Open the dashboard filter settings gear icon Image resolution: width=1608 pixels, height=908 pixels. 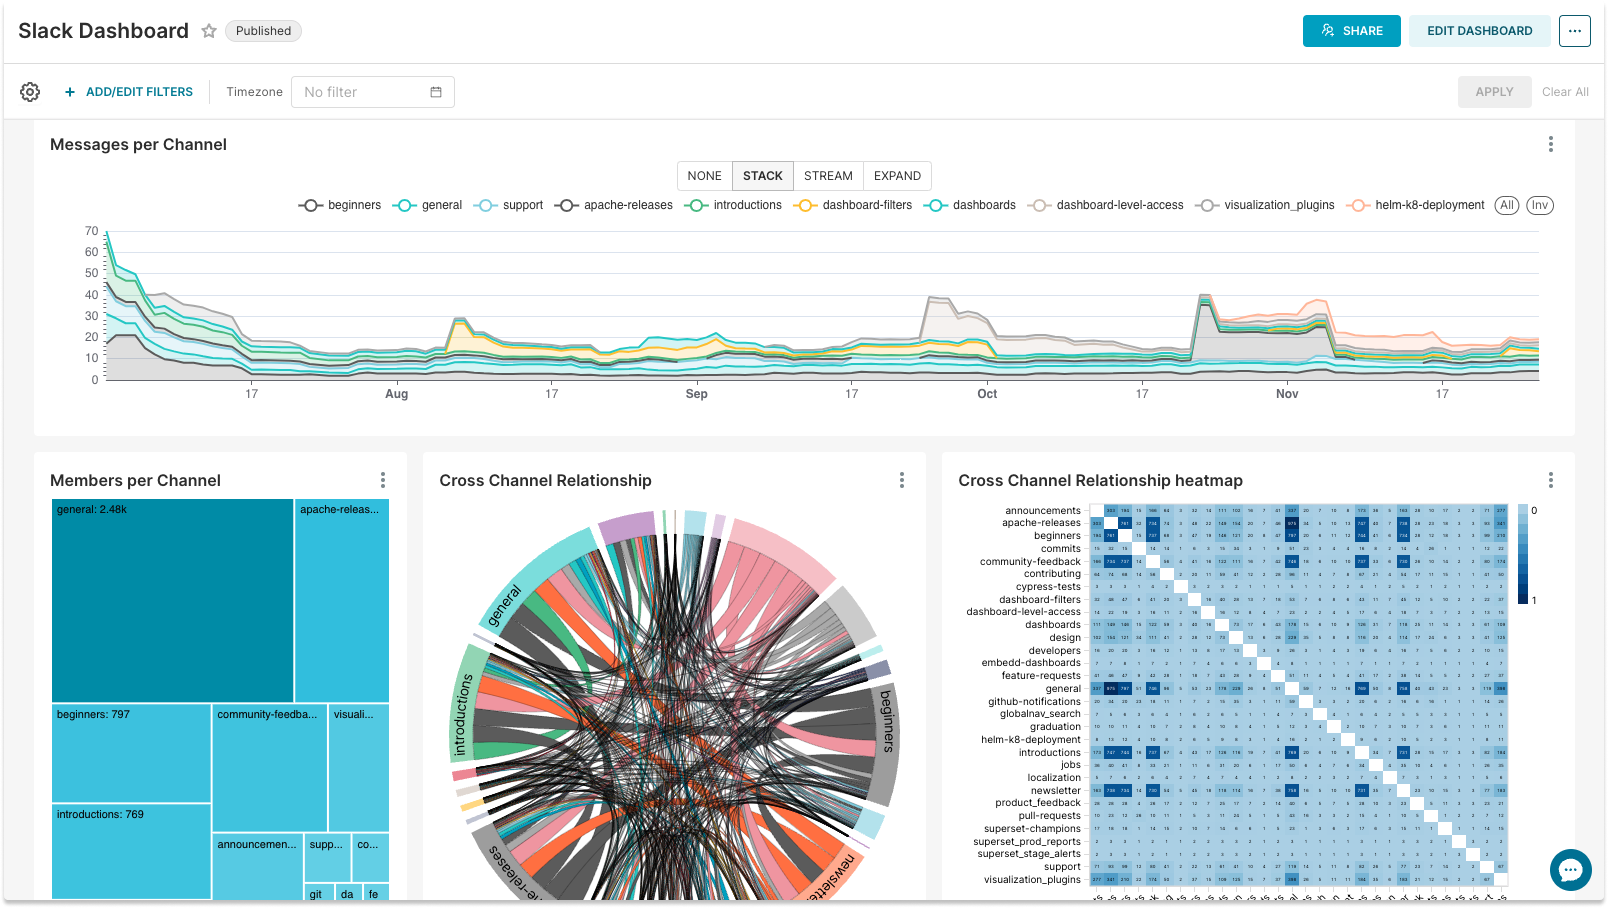point(29,91)
